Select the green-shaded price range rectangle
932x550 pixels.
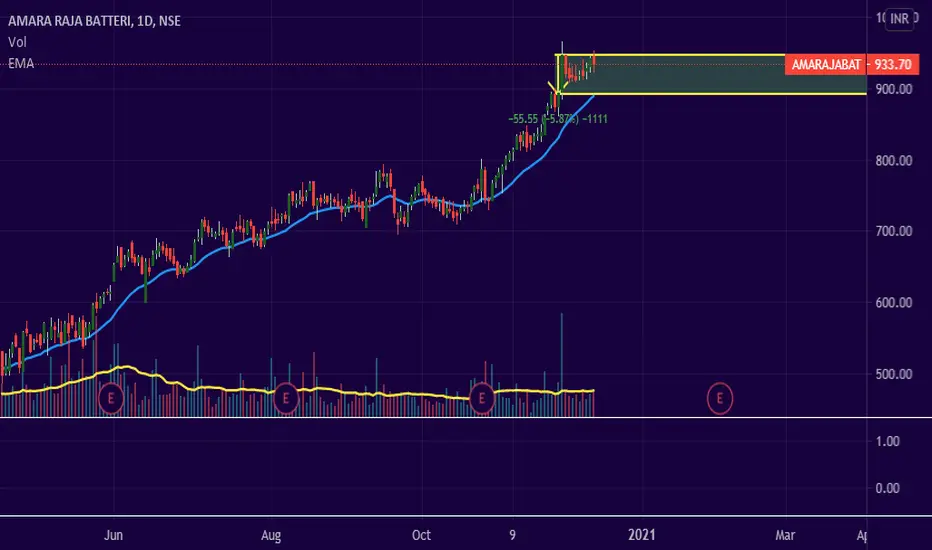click(711, 74)
